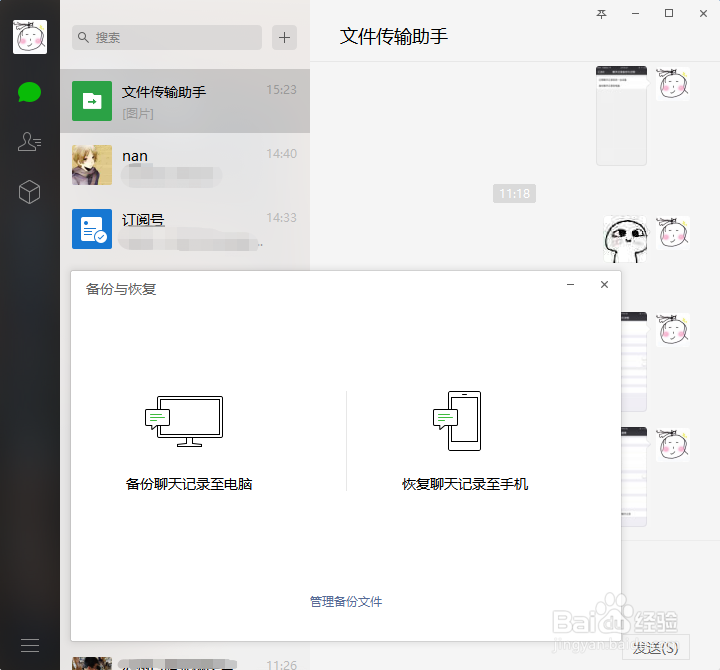Open the Contacts icon in sidebar

pyautogui.click(x=29, y=141)
